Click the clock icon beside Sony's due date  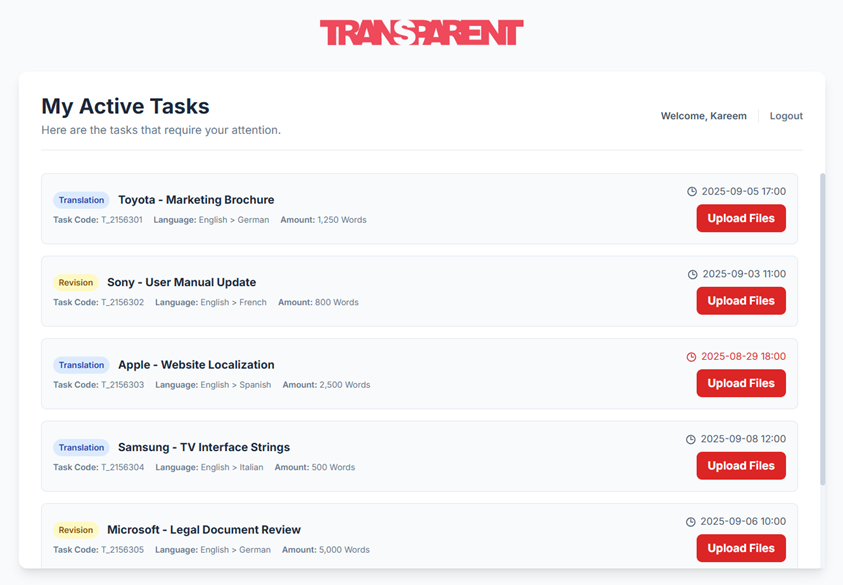(x=690, y=273)
